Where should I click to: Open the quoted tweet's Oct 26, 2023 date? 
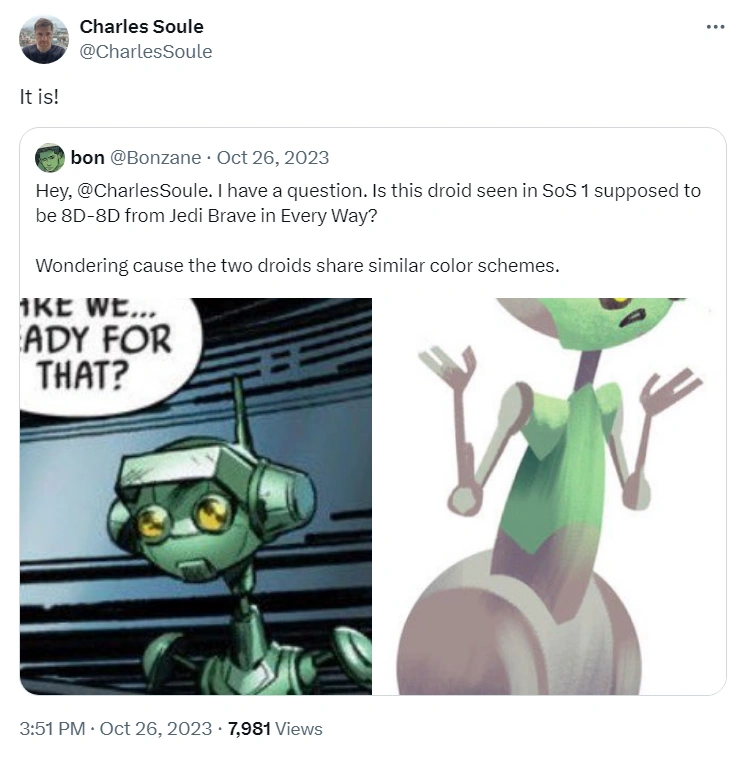tap(273, 158)
